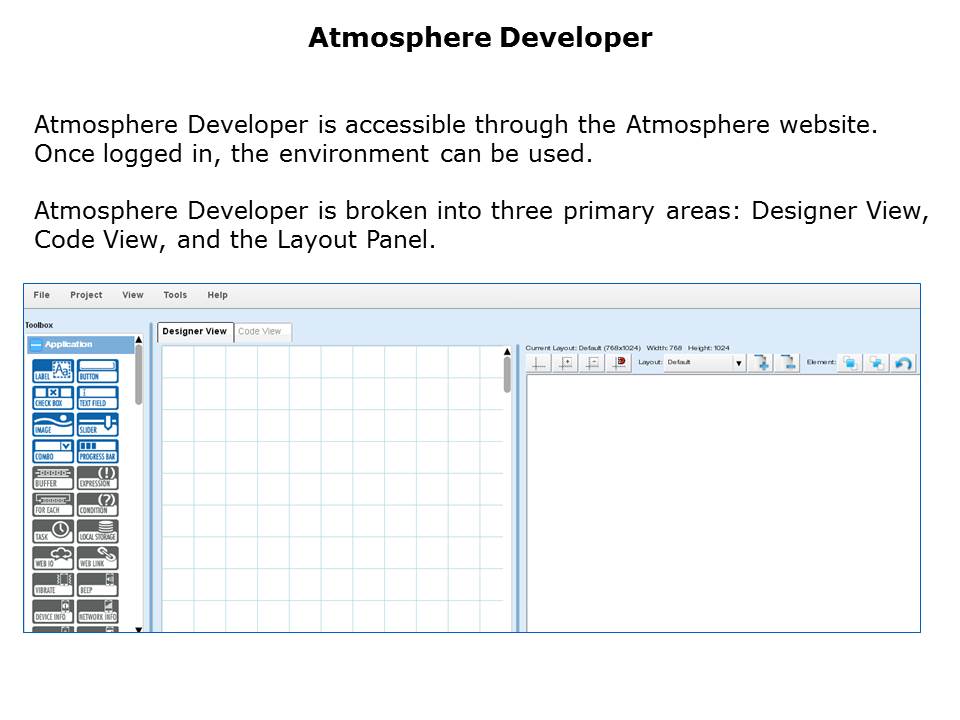Screen dimensions: 960x720
Task: Open the File menu
Action: (x=41, y=295)
